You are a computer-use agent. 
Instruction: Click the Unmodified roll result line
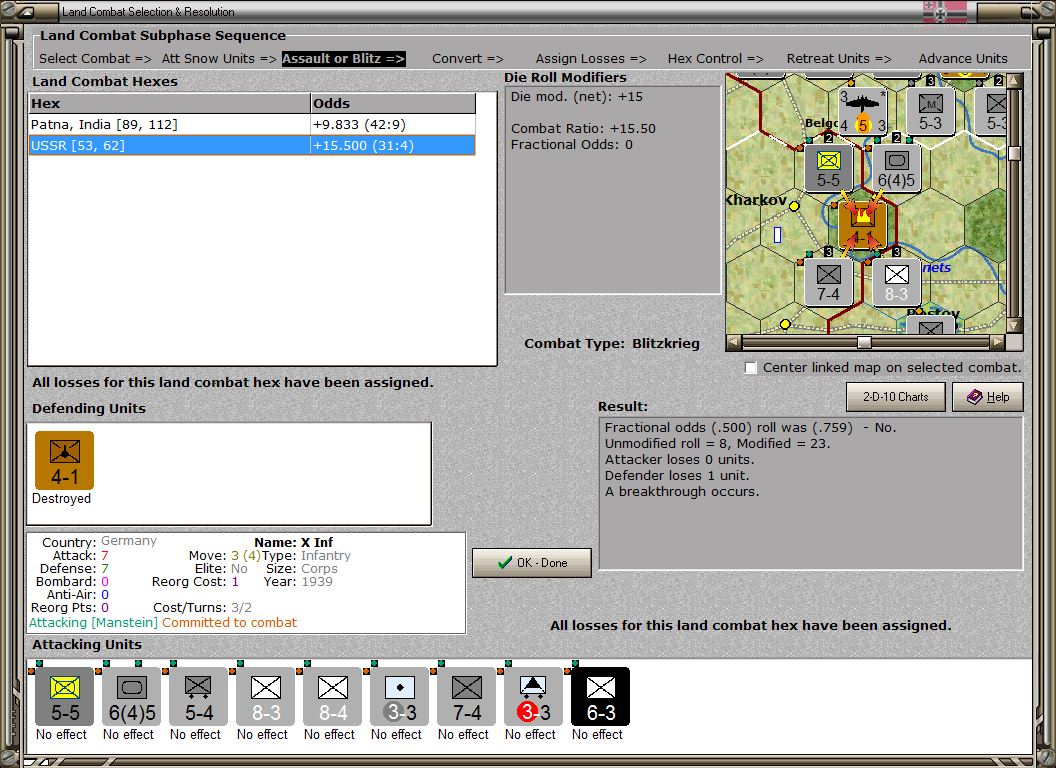(717, 443)
